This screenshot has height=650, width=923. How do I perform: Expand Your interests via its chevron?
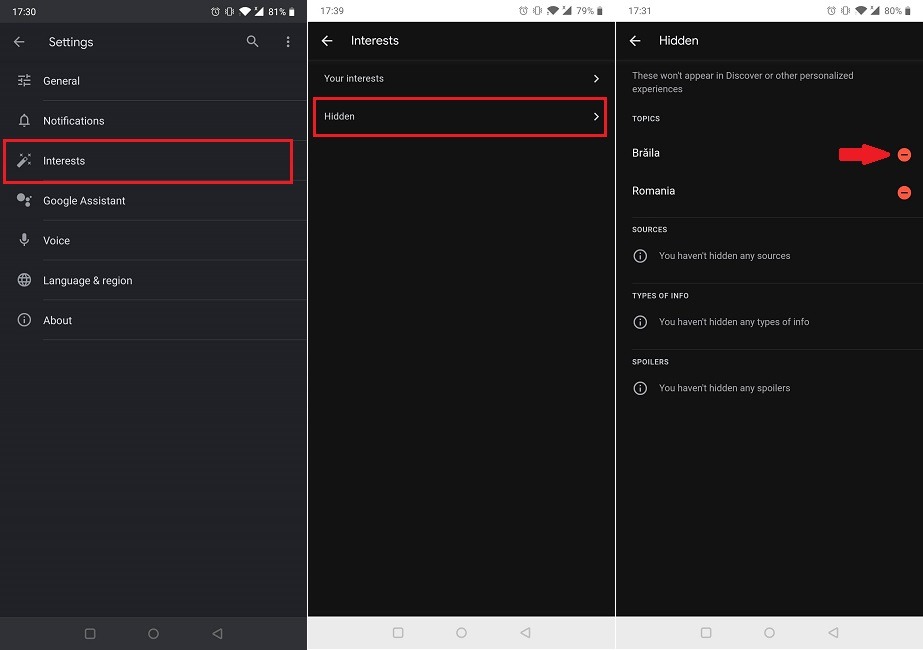pyautogui.click(x=596, y=78)
